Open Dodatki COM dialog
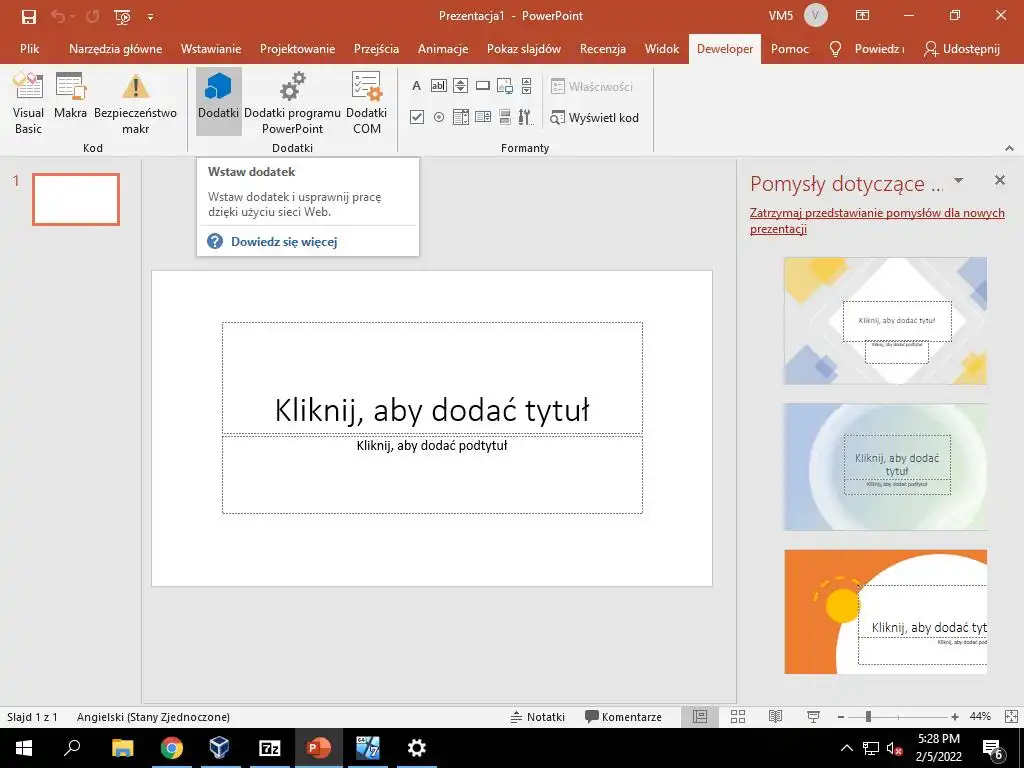Viewport: 1024px width, 768px height. point(366,102)
